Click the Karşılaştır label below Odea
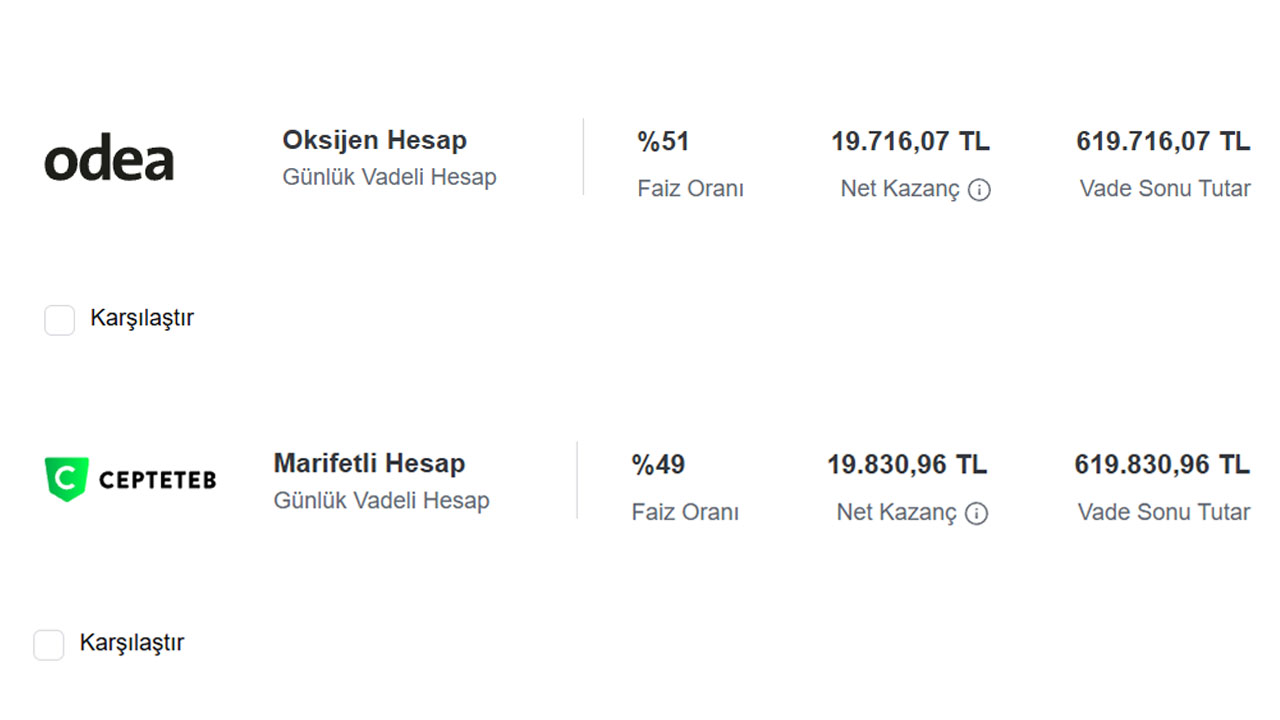The width and height of the screenshot is (1280, 720). (142, 319)
